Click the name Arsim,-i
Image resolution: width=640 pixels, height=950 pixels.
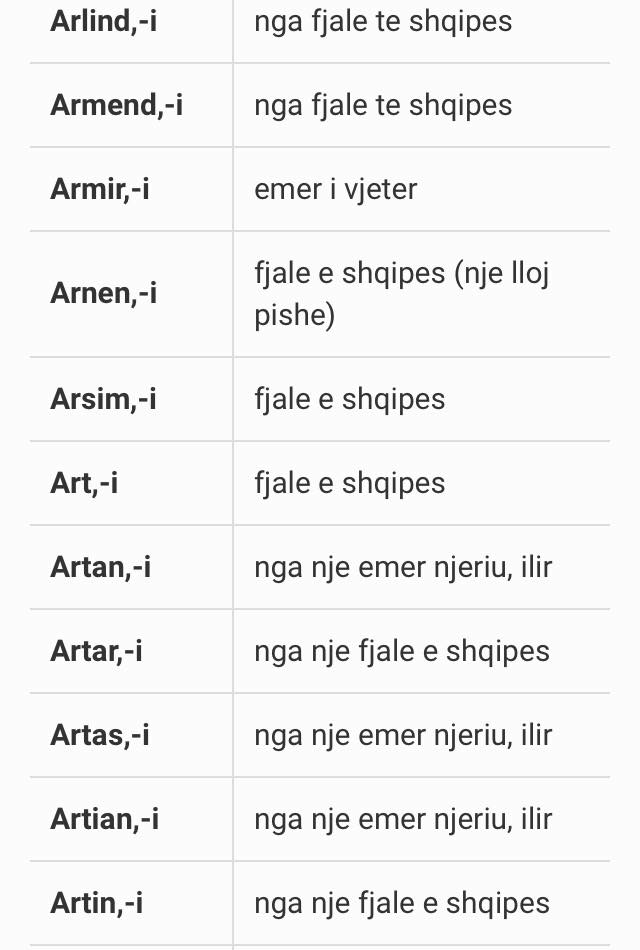click(x=104, y=399)
